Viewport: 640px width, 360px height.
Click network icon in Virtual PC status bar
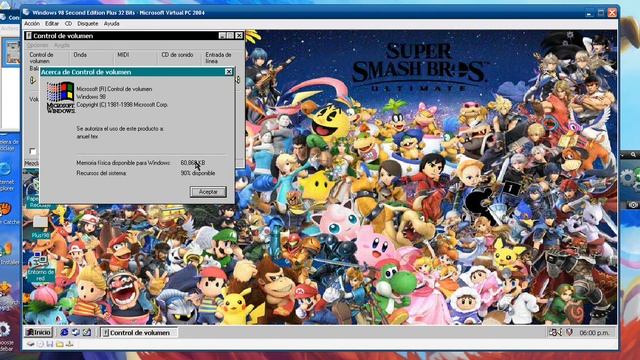click(69, 344)
